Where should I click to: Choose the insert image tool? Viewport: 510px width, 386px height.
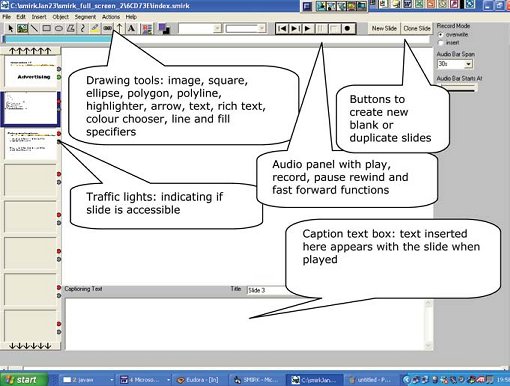[22, 29]
